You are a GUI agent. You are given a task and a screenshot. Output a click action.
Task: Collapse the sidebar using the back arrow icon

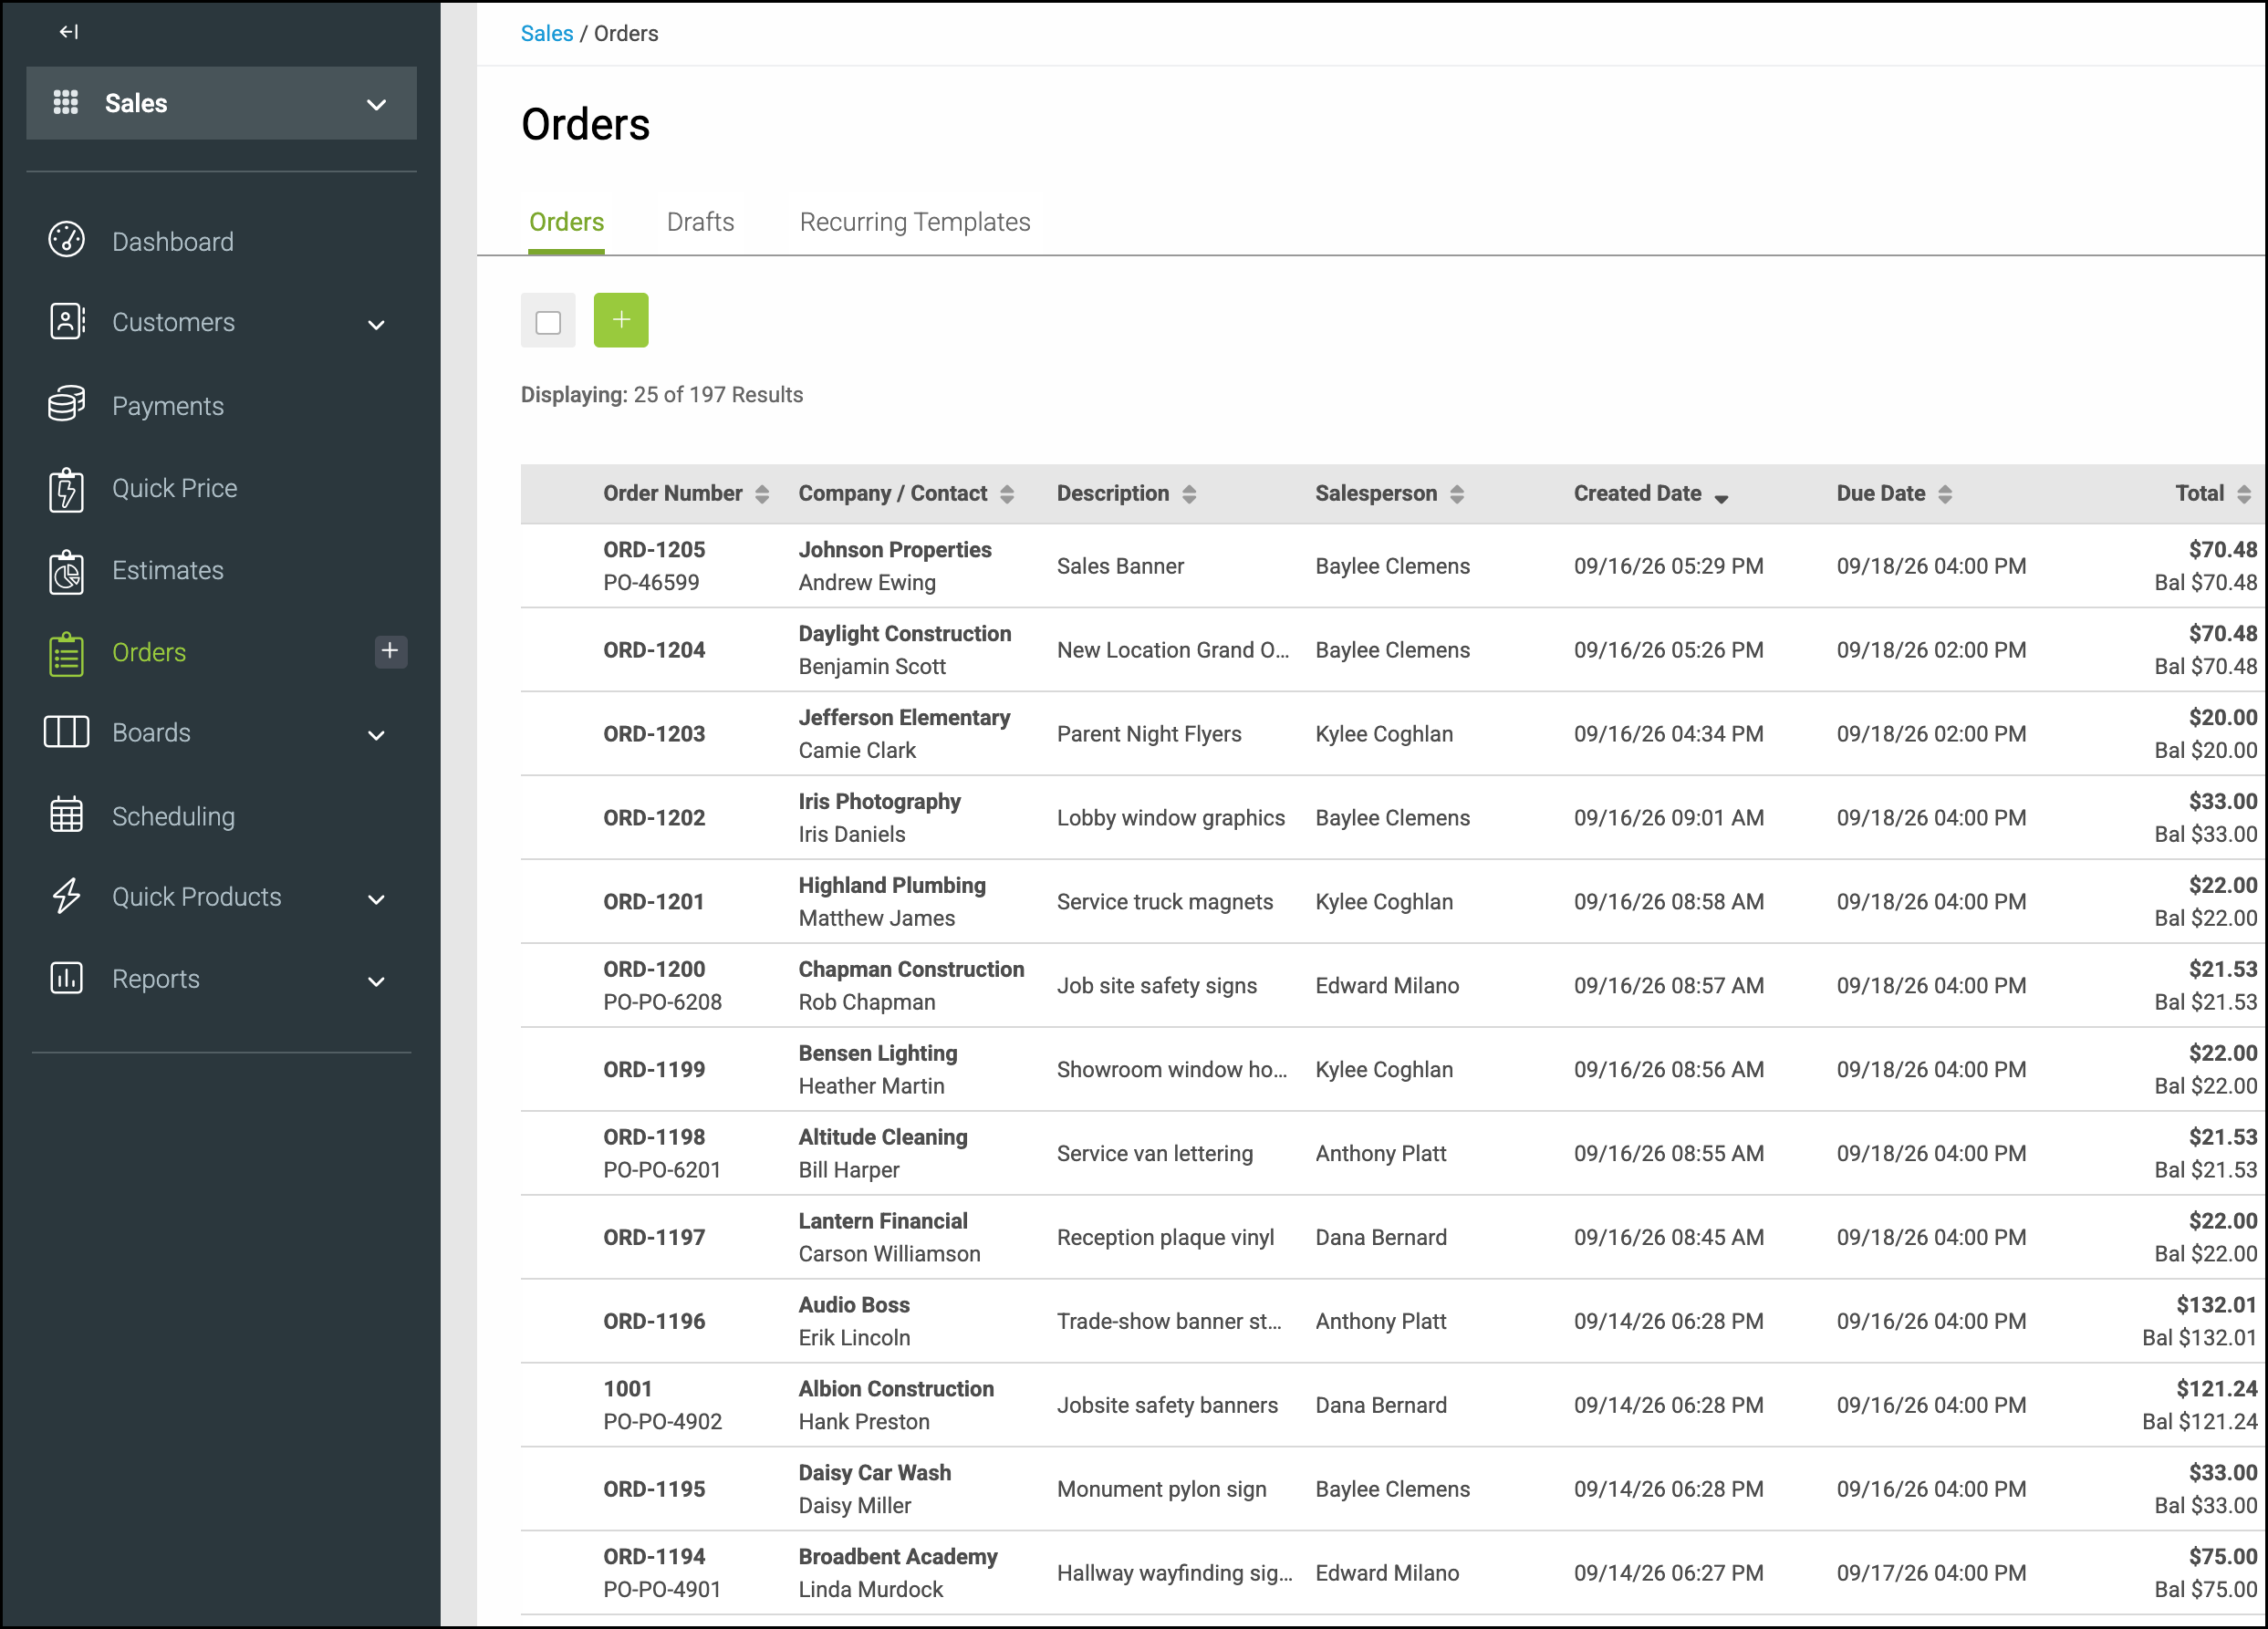(x=68, y=32)
